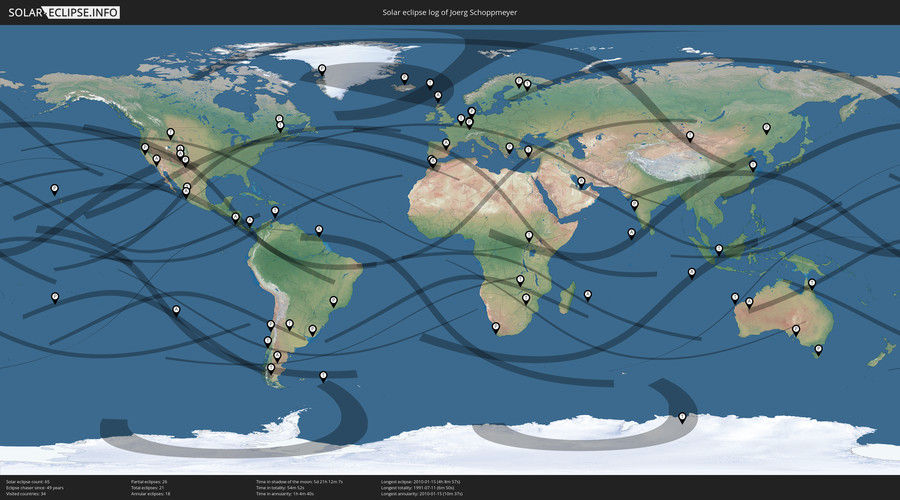Select the marker in East Africa near Kenya
The height and width of the screenshot is (500, 900).
click(x=529, y=235)
